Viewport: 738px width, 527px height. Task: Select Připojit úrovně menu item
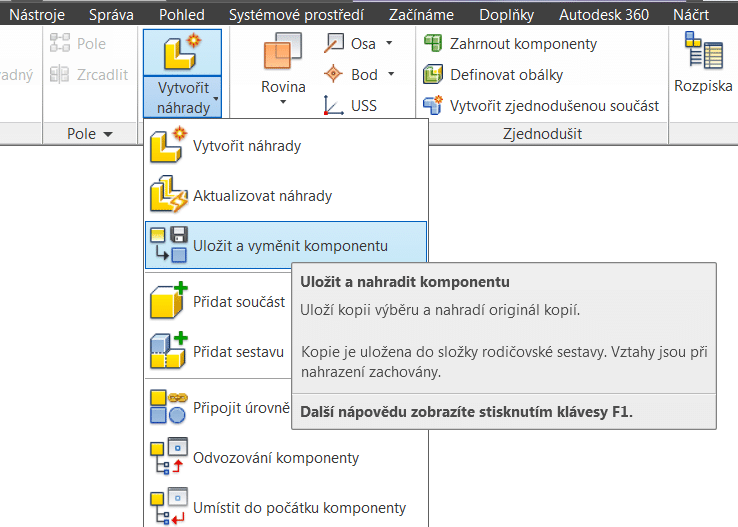tap(218, 407)
